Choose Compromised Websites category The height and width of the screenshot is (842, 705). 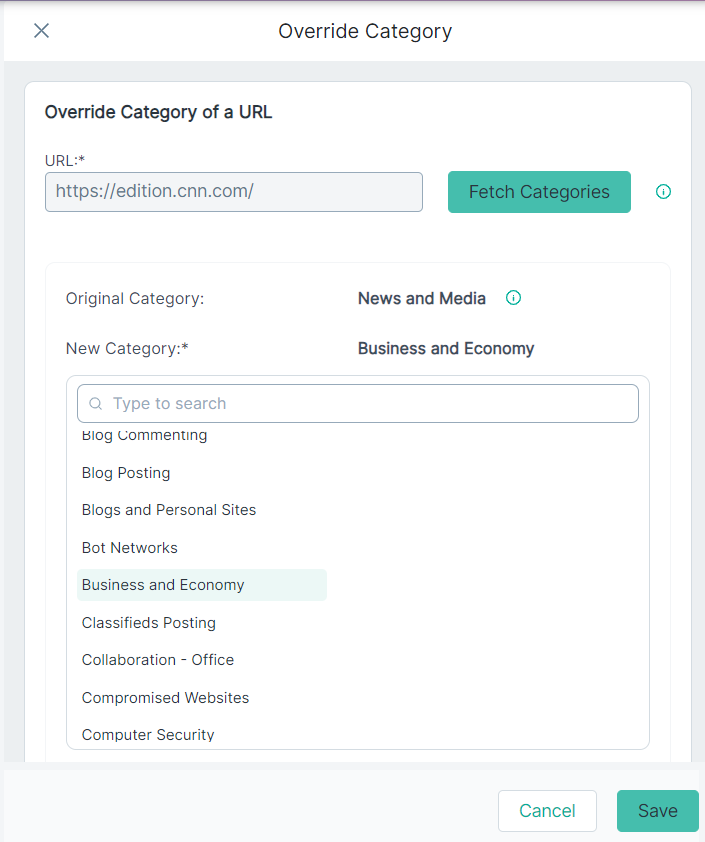point(165,698)
